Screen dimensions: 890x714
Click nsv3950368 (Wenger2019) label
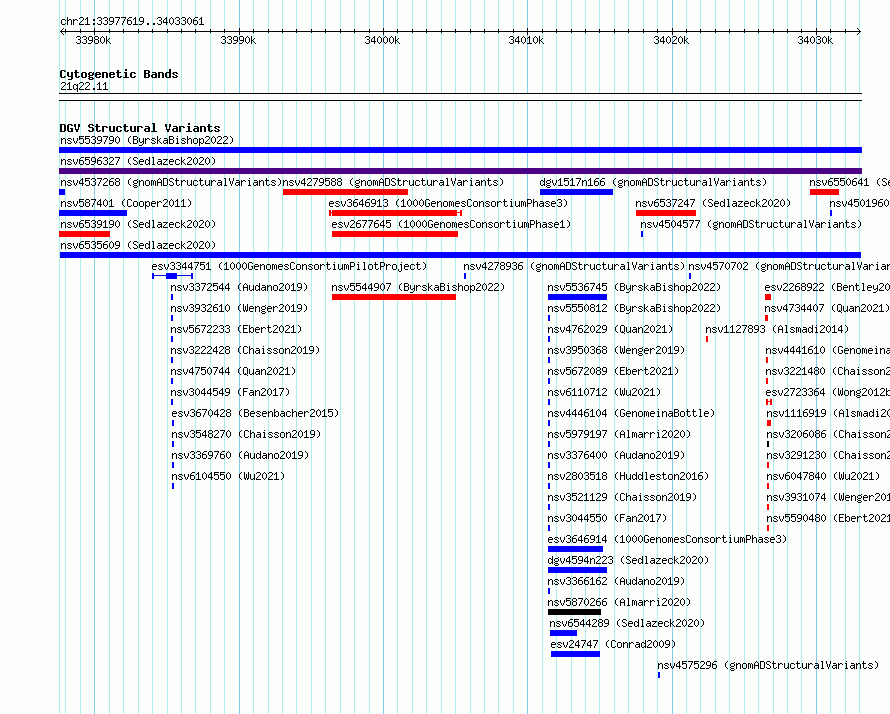[616, 350]
